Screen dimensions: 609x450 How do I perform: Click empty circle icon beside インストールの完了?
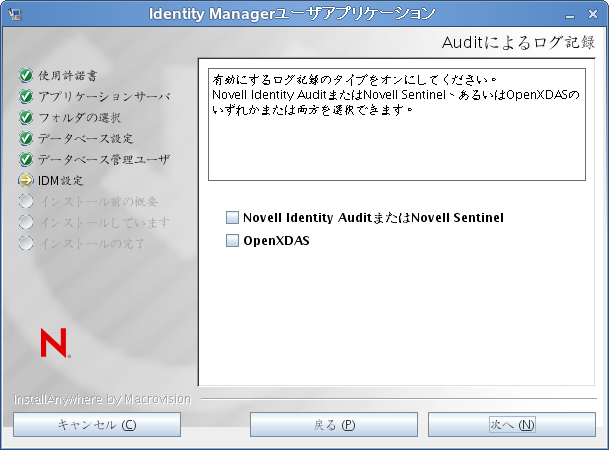point(26,243)
